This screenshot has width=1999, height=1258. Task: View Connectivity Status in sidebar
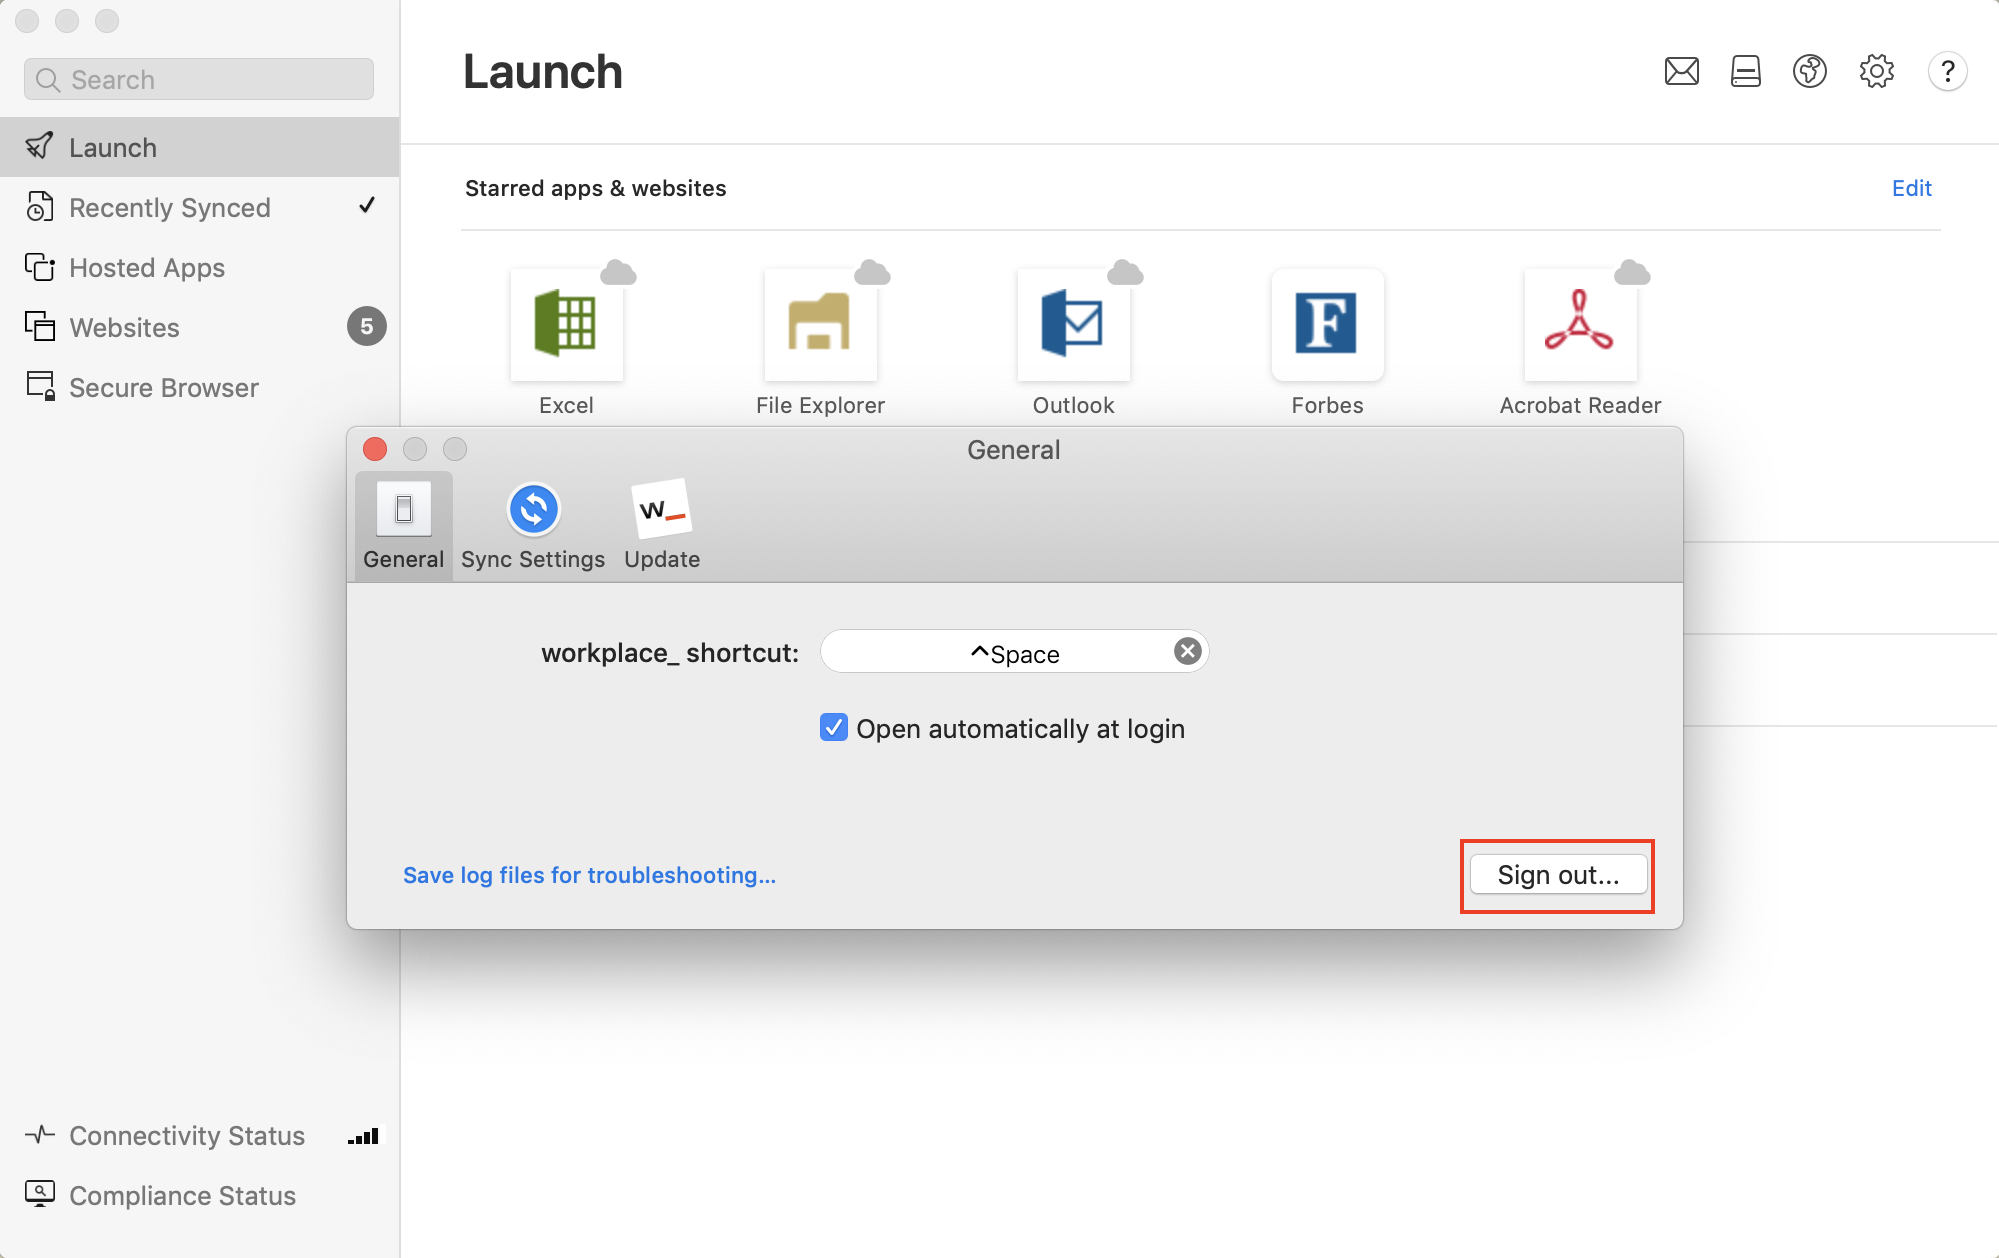(199, 1135)
